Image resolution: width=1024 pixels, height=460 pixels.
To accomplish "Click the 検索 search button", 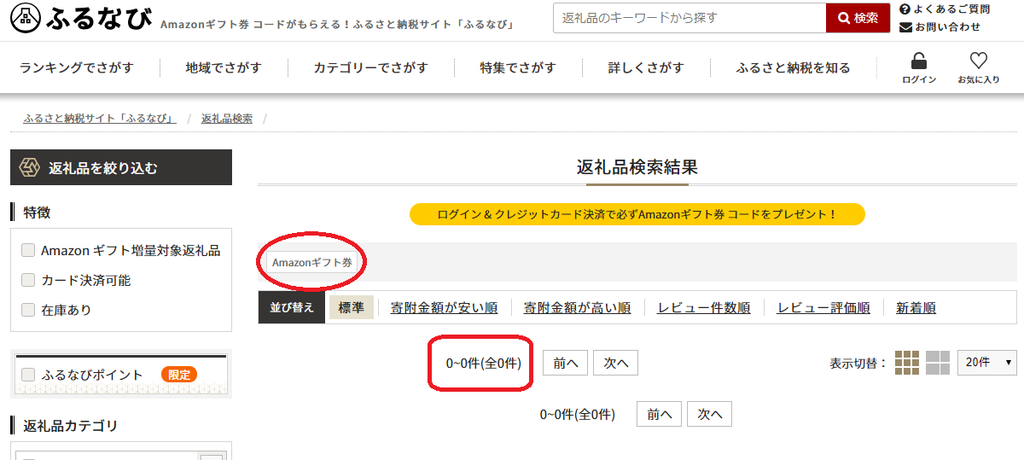I will pyautogui.click(x=858, y=18).
